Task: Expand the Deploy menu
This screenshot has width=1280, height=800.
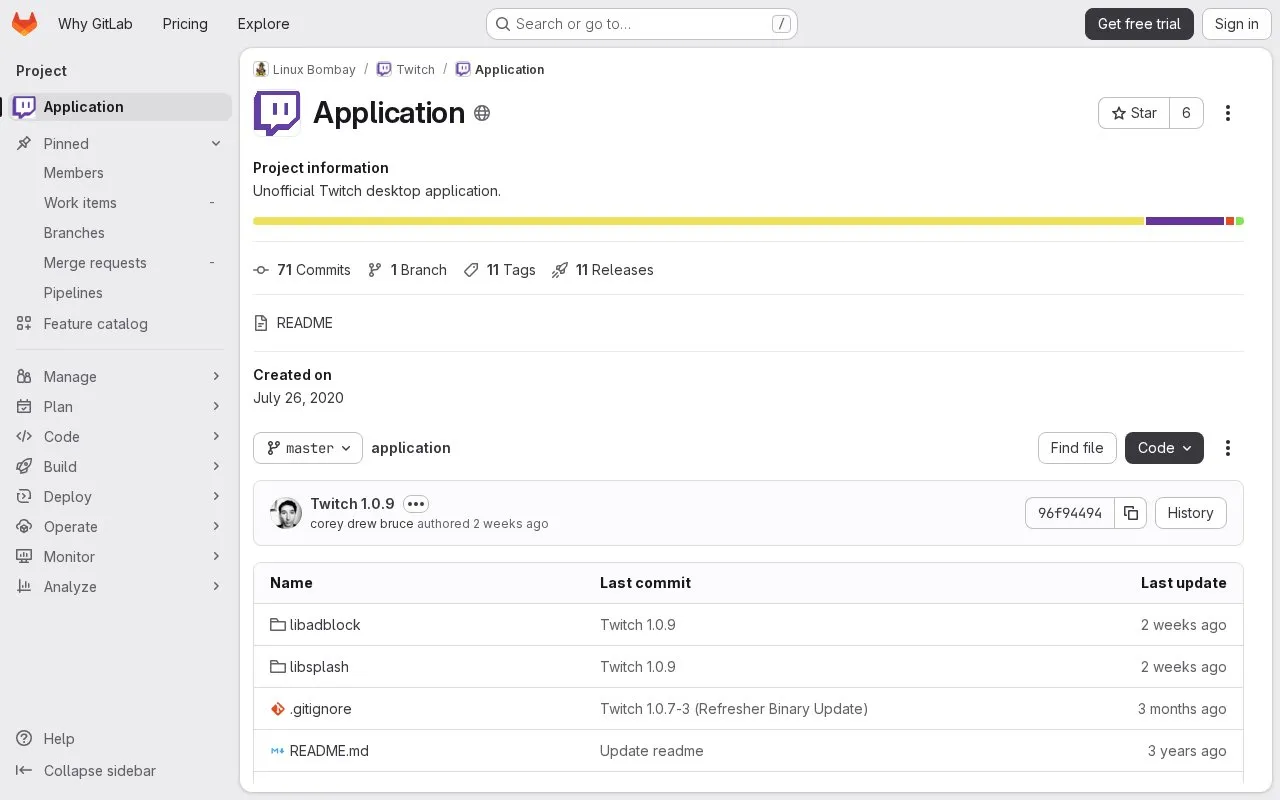Action: click(120, 497)
